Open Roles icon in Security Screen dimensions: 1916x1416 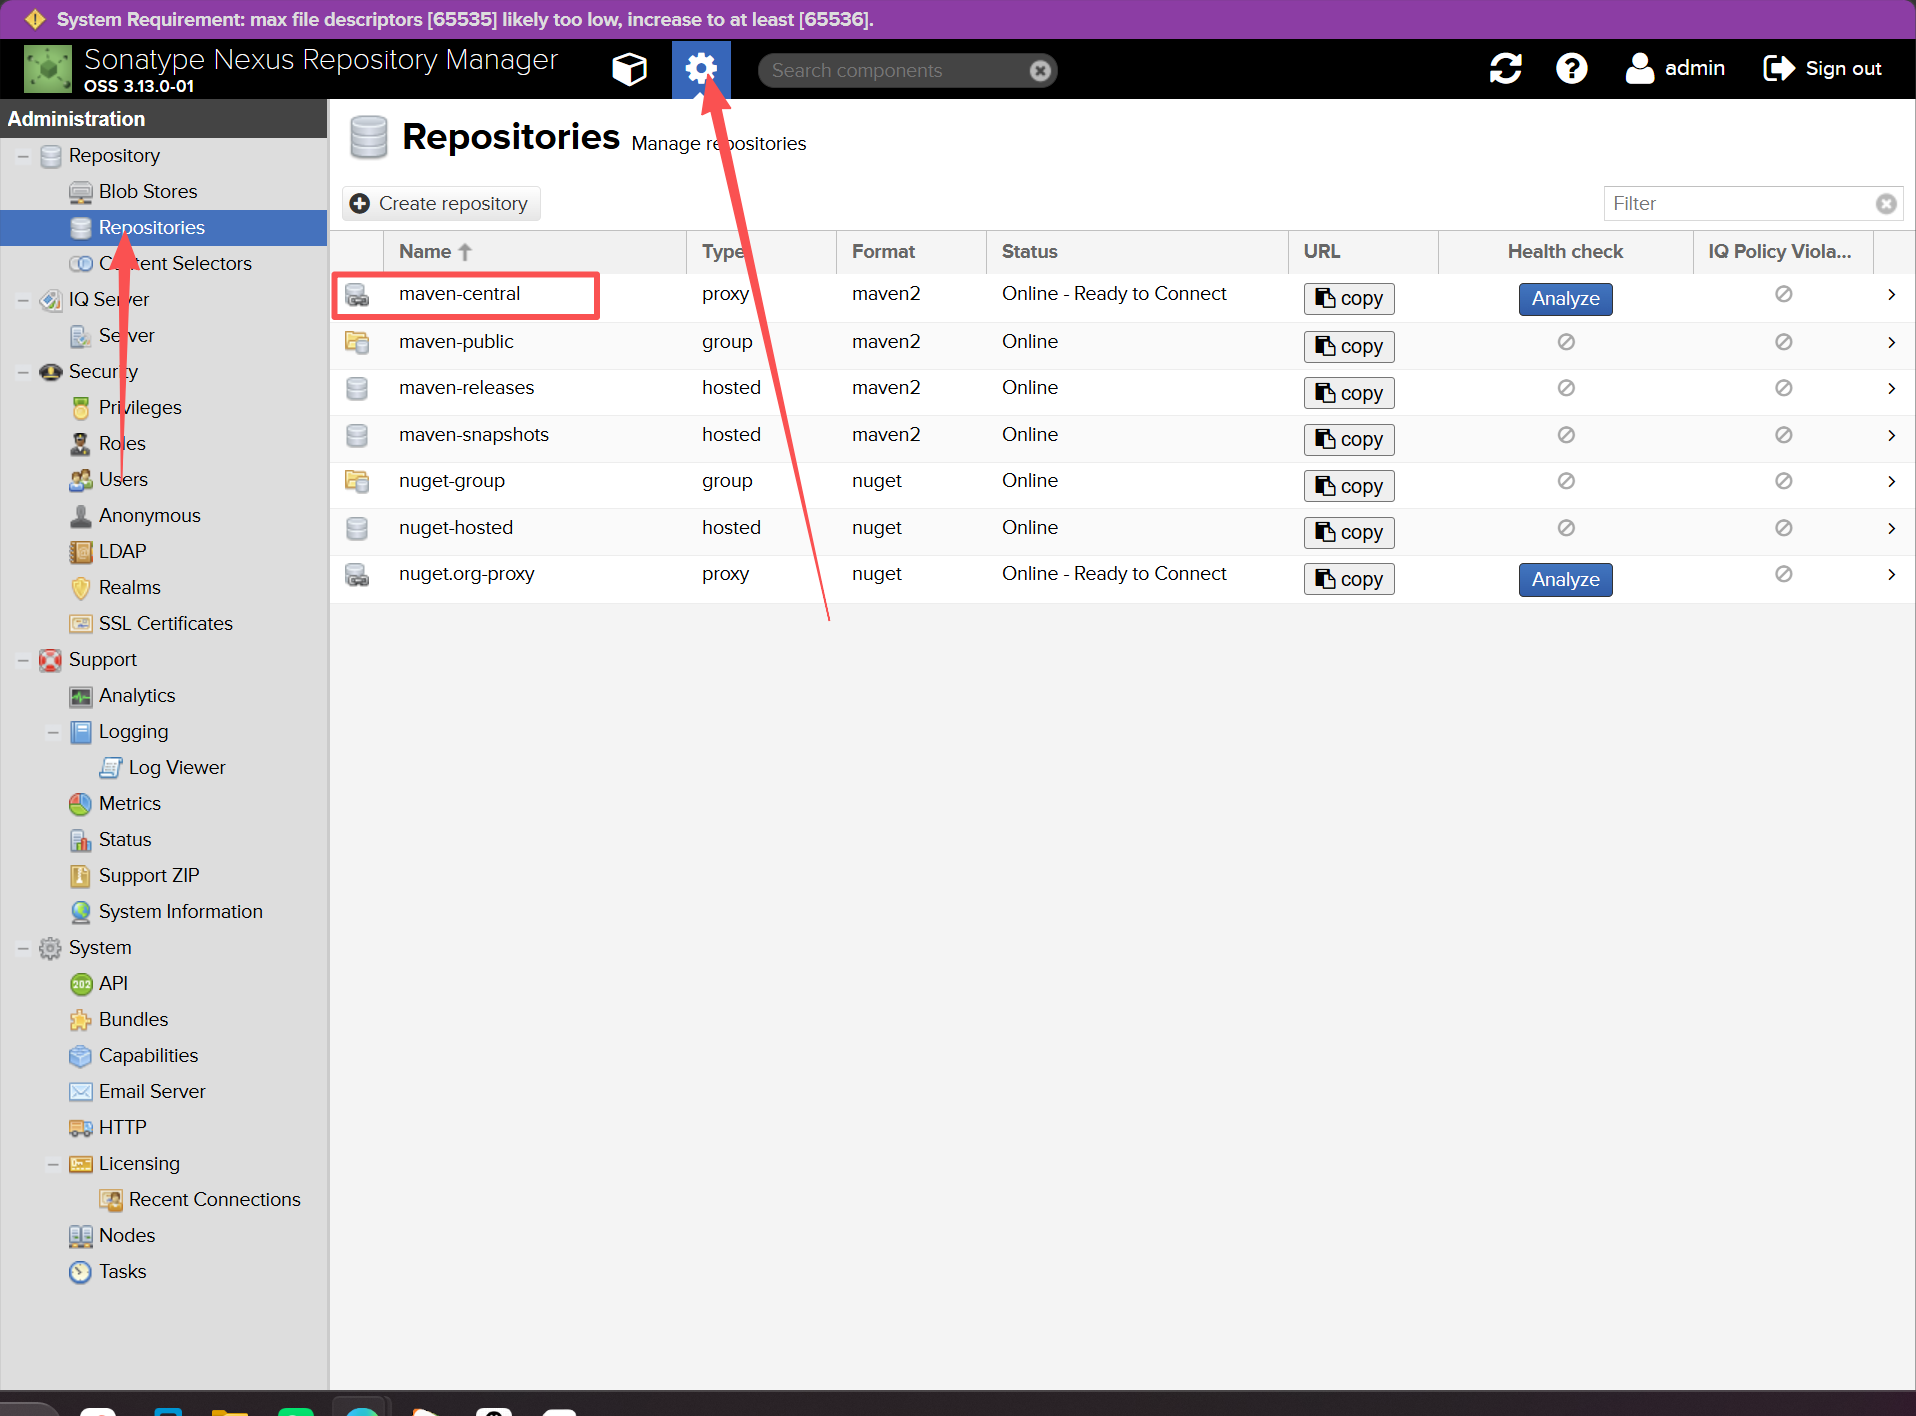(81, 444)
